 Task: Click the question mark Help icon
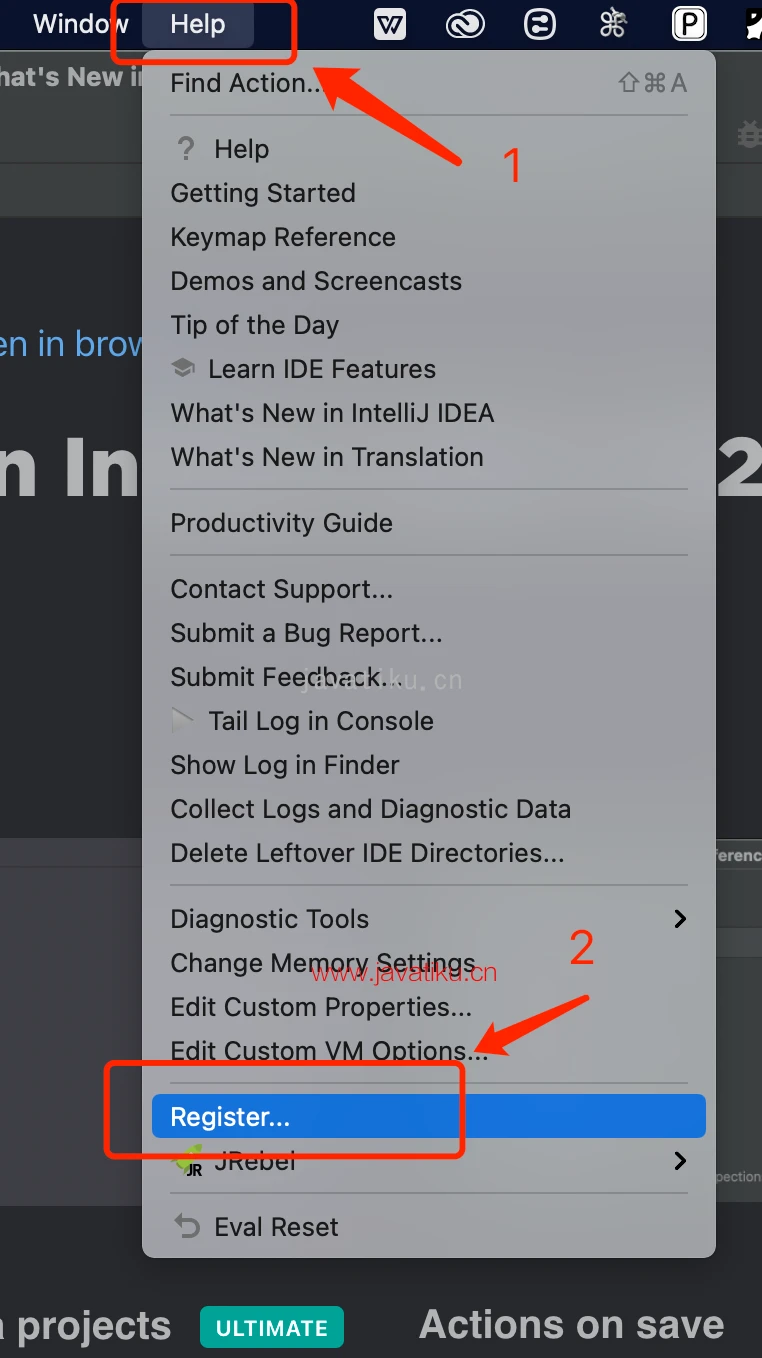[185, 149]
